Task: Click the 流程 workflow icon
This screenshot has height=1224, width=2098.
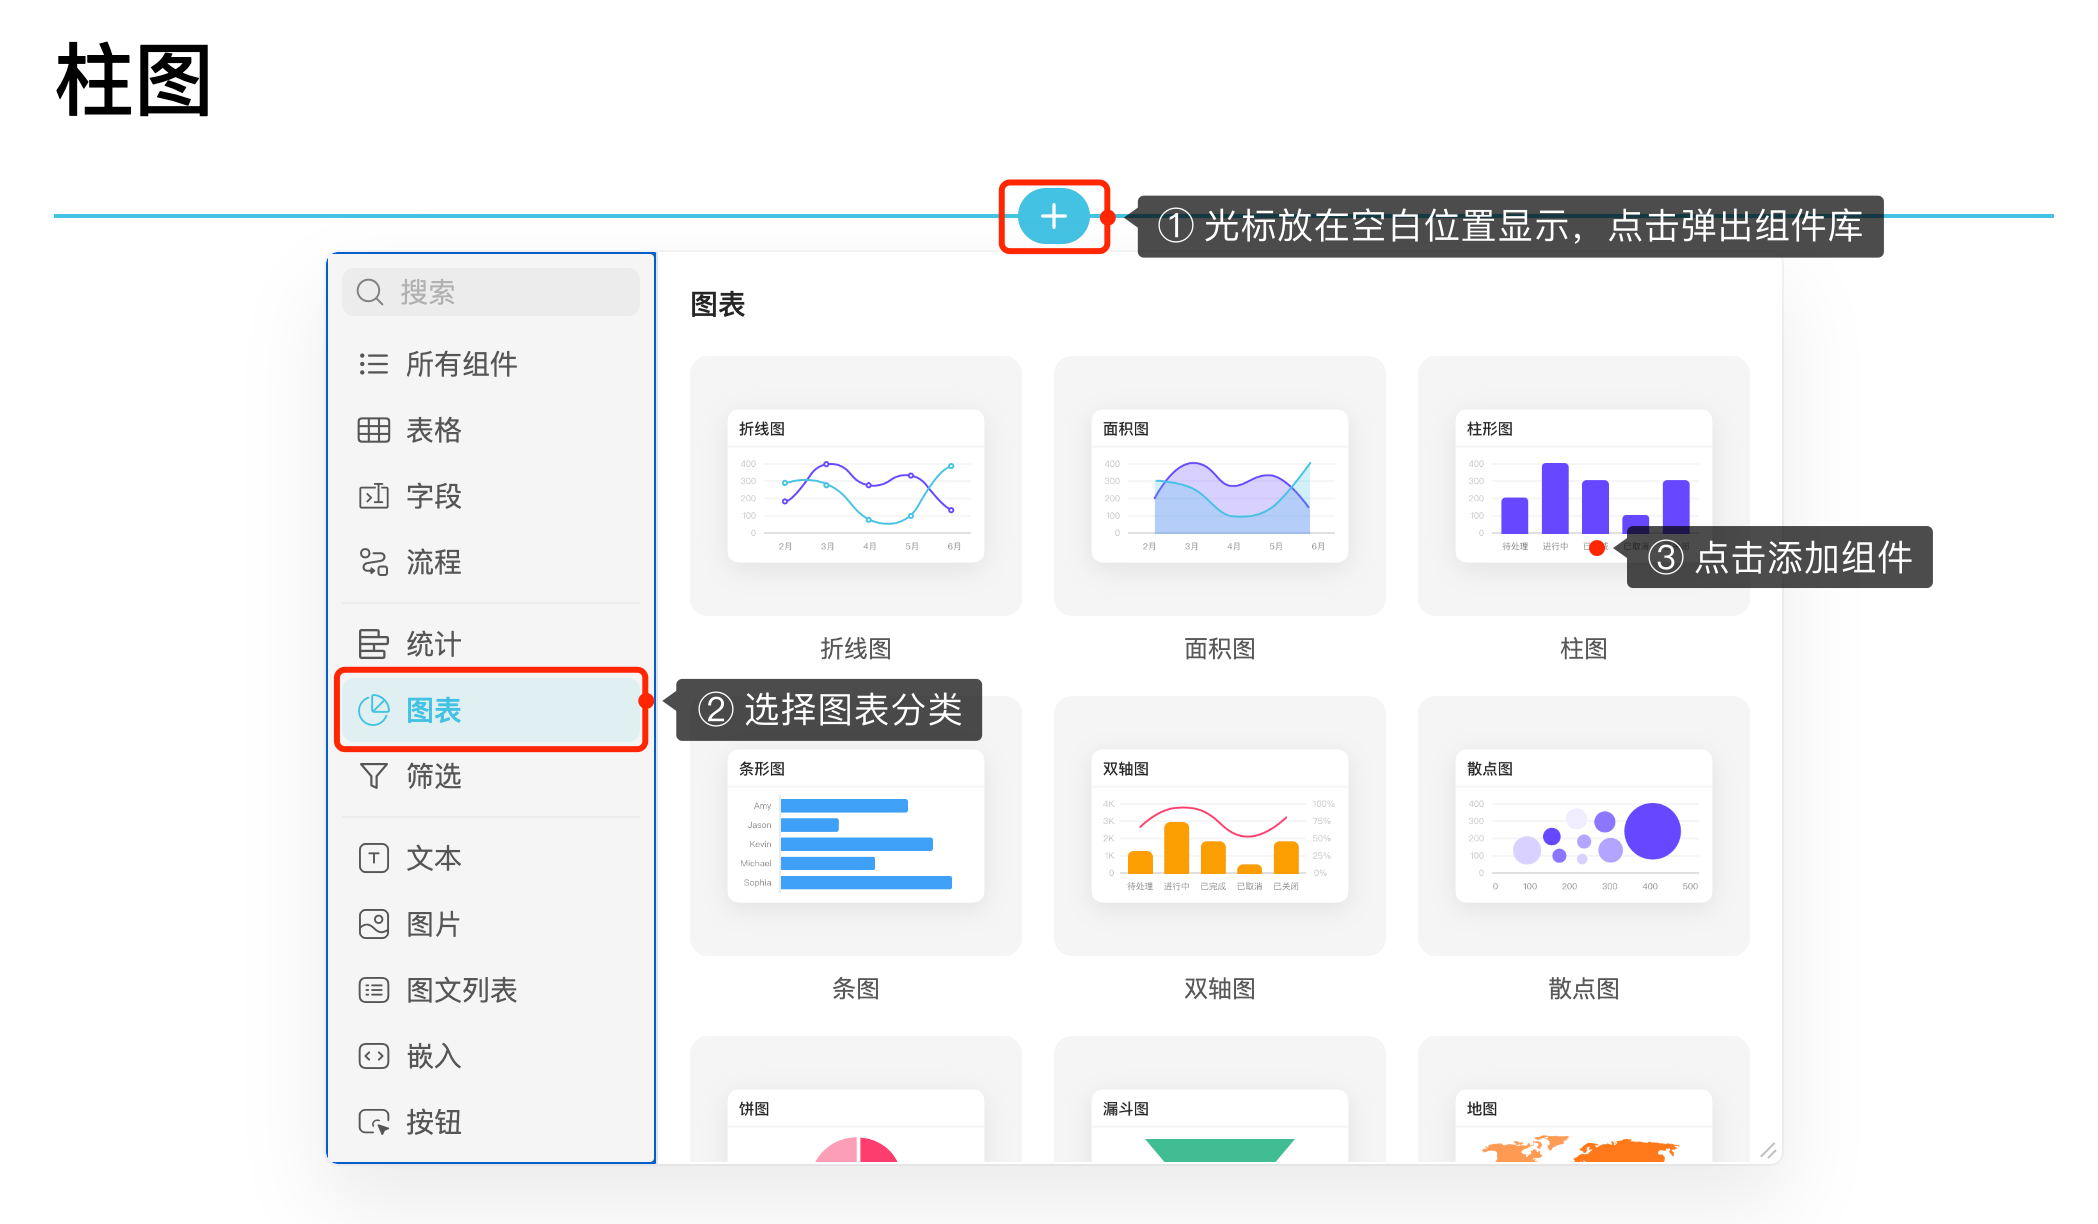Action: [373, 562]
